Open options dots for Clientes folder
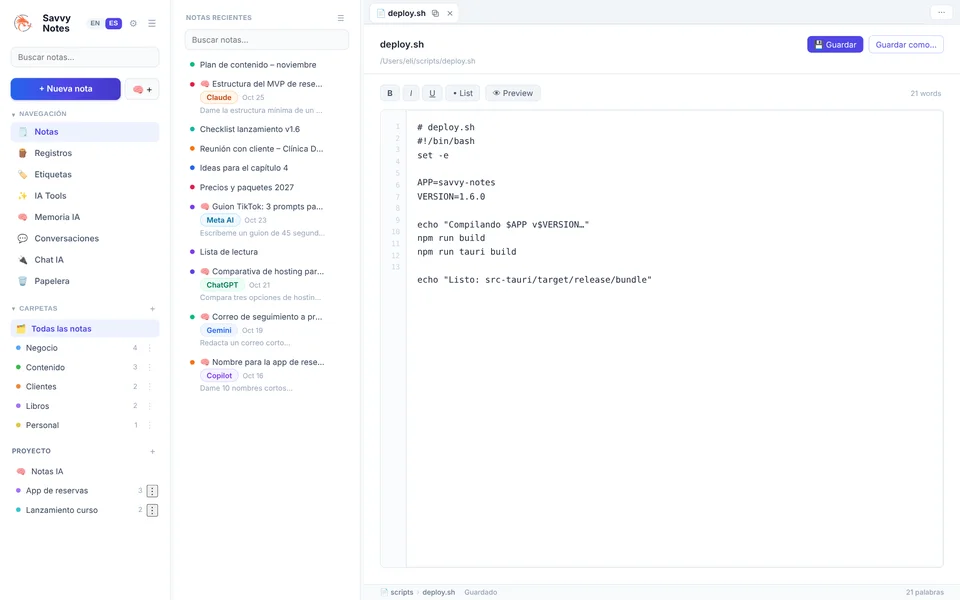Image resolution: width=960 pixels, height=600 pixels. point(149,386)
